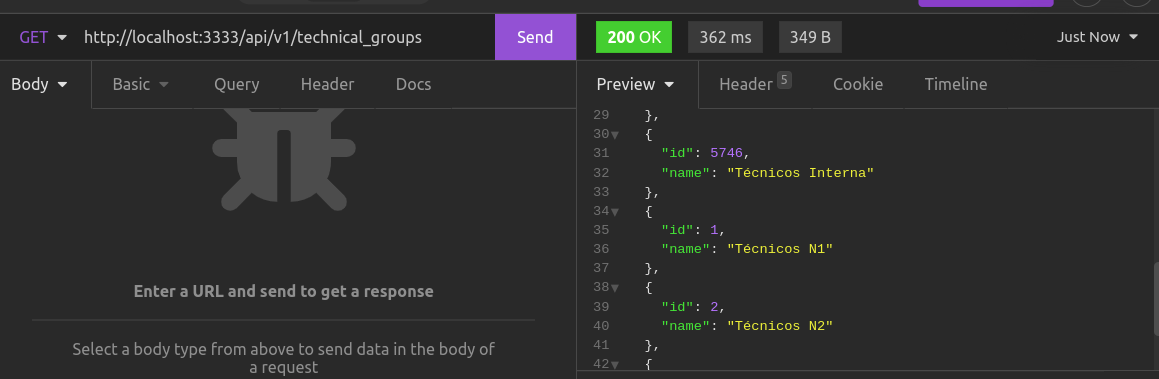Image resolution: width=1159 pixels, height=379 pixels.
Task: Collapse the JSON object at line 42
Action: click(x=615, y=364)
